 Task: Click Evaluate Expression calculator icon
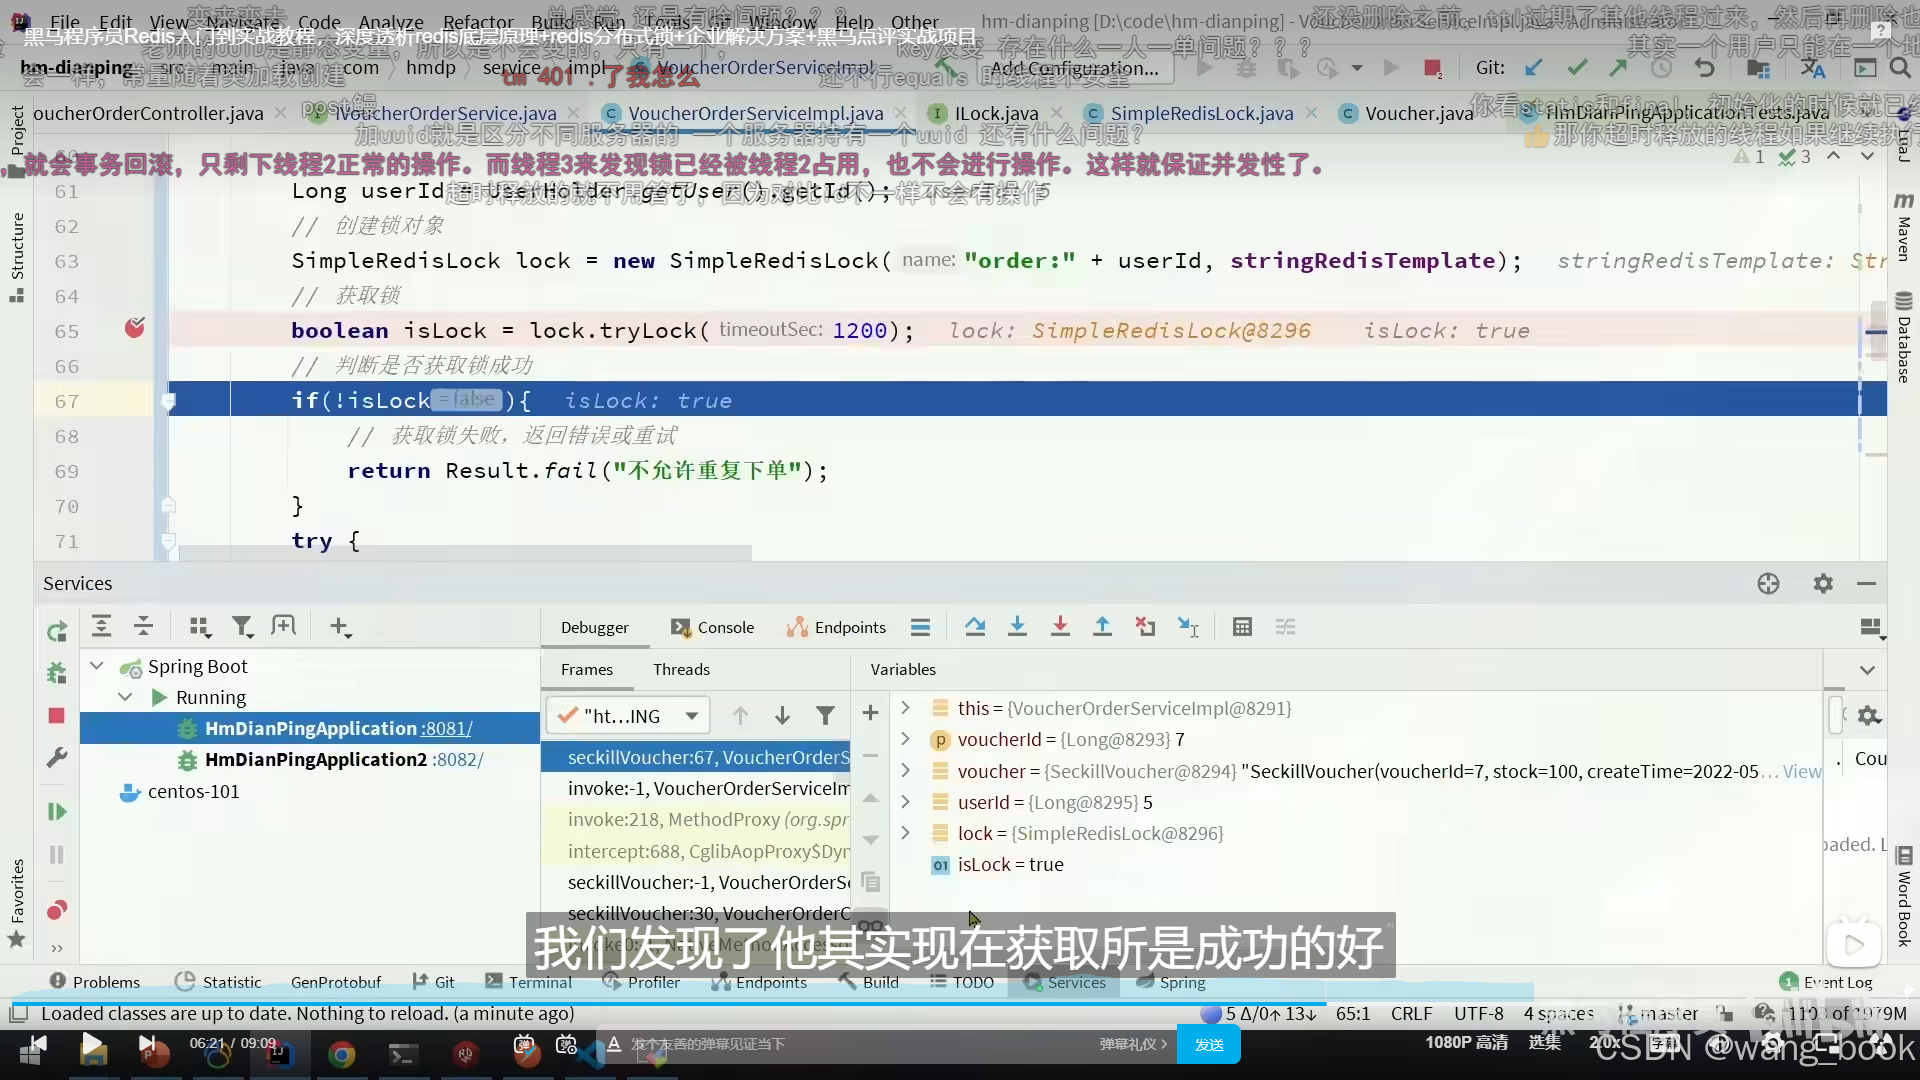point(1242,627)
